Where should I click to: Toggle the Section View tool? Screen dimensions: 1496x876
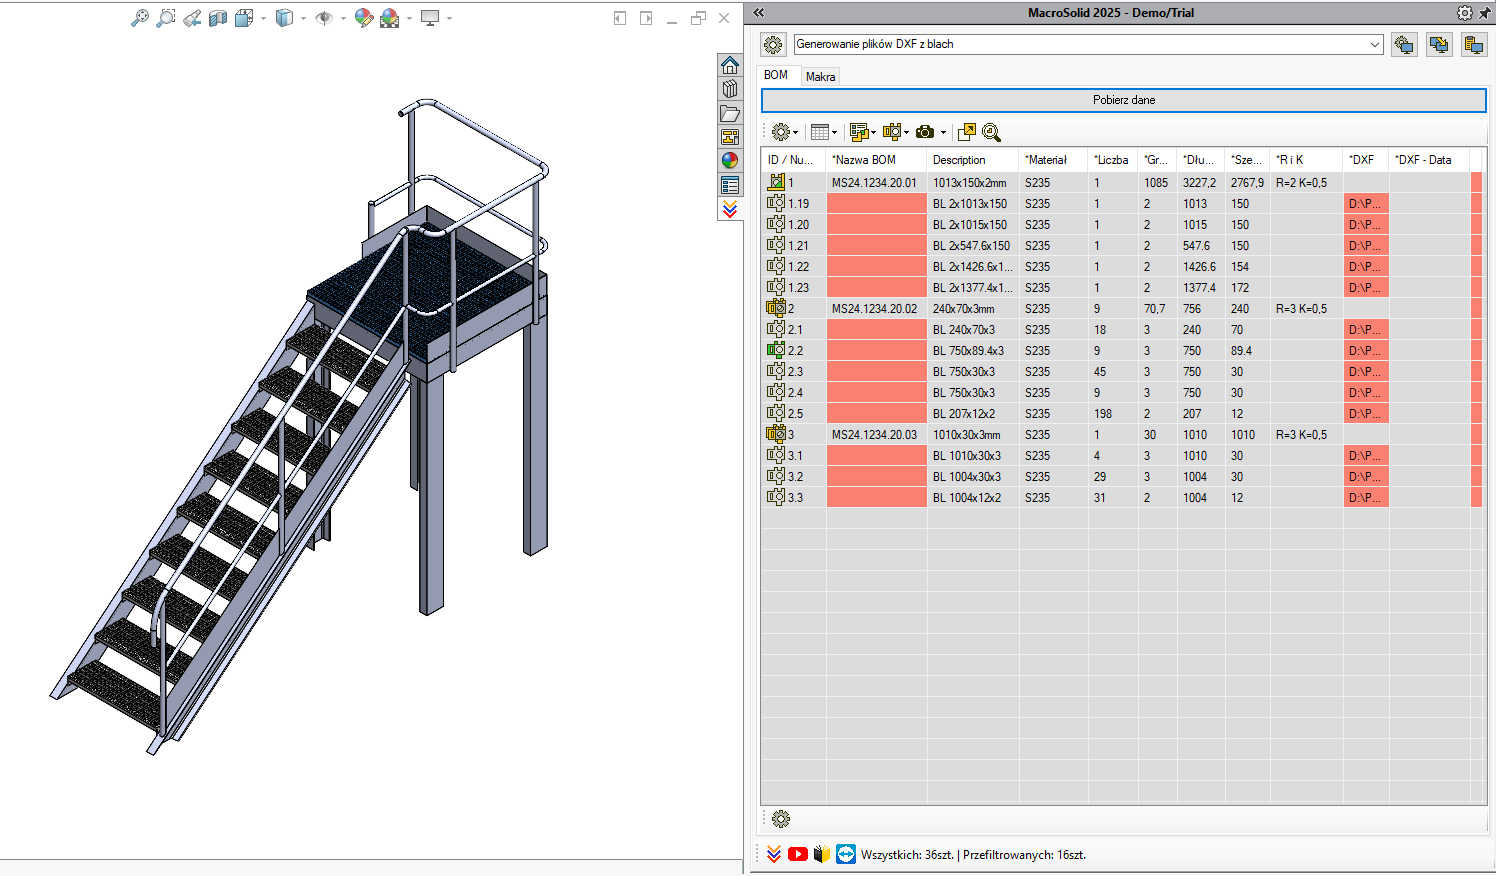coord(218,18)
